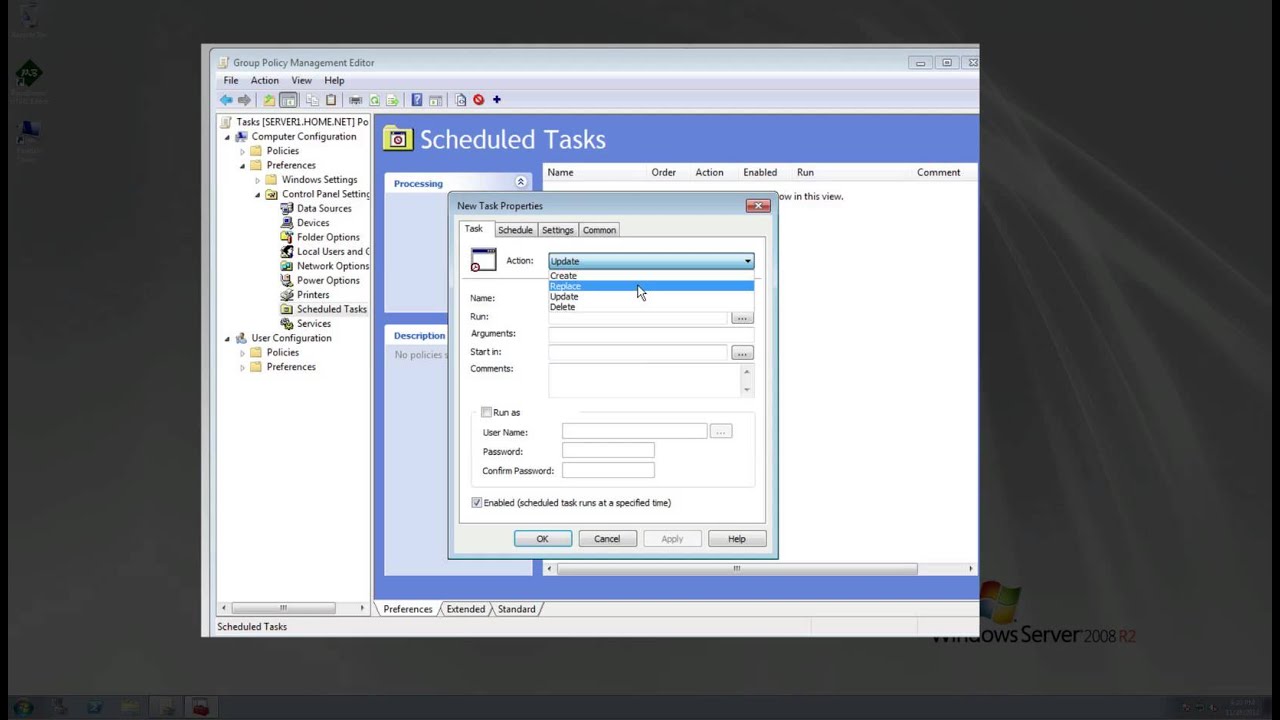The width and height of the screenshot is (1280, 720).
Task: Select the Services gears tree icon
Action: point(287,324)
